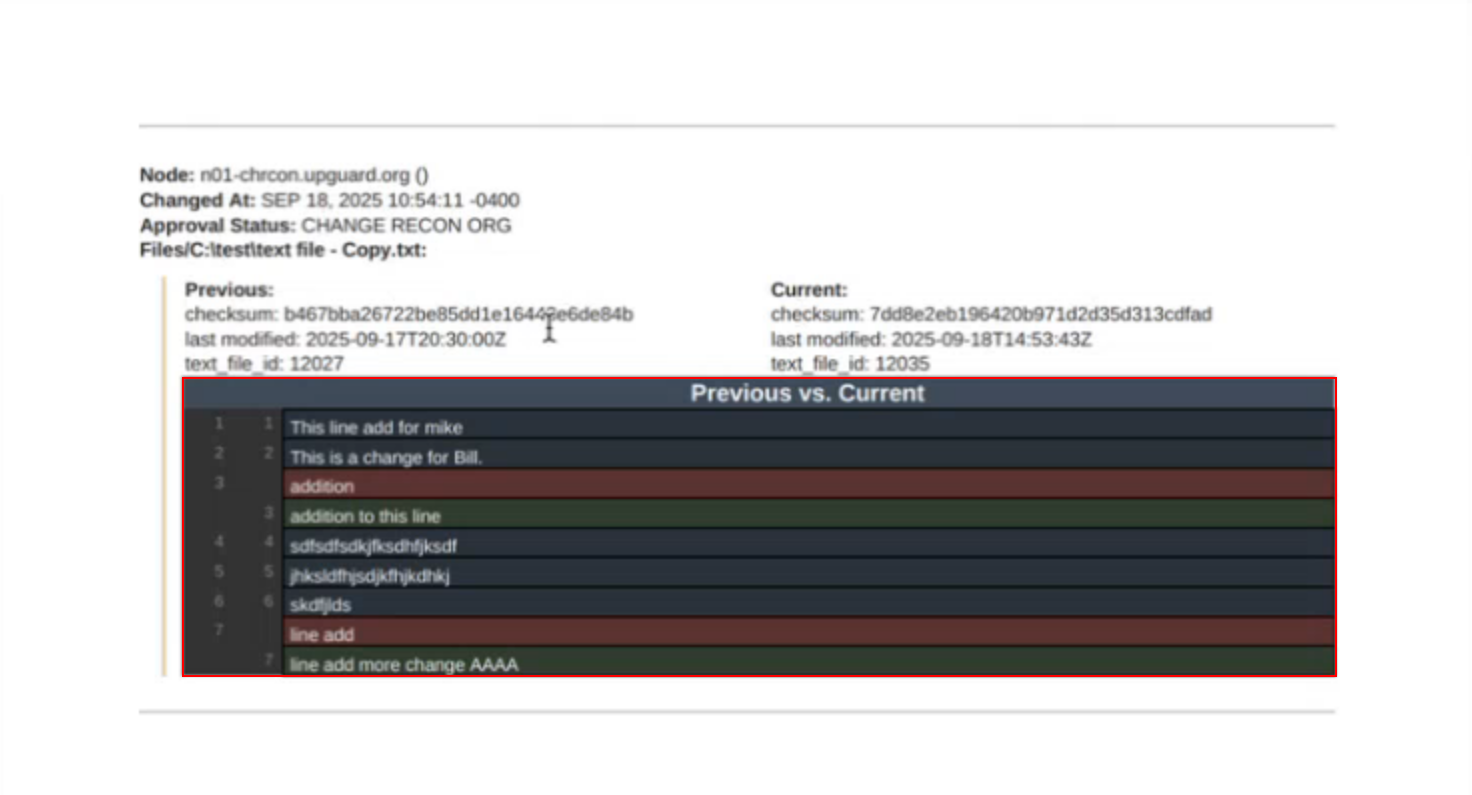Viewport: 1472px width, 795px height.
Task: Select the 'This line add for mike' row
Action: coord(376,428)
